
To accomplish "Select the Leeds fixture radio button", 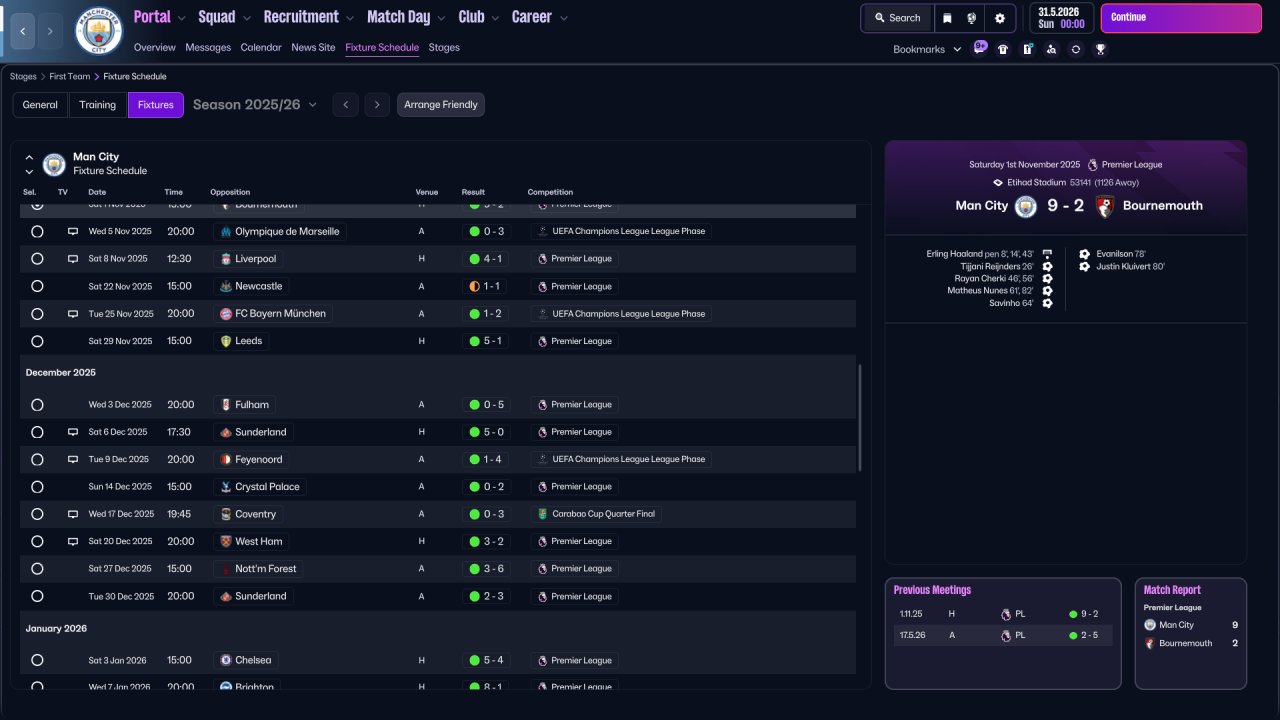I will [37, 341].
